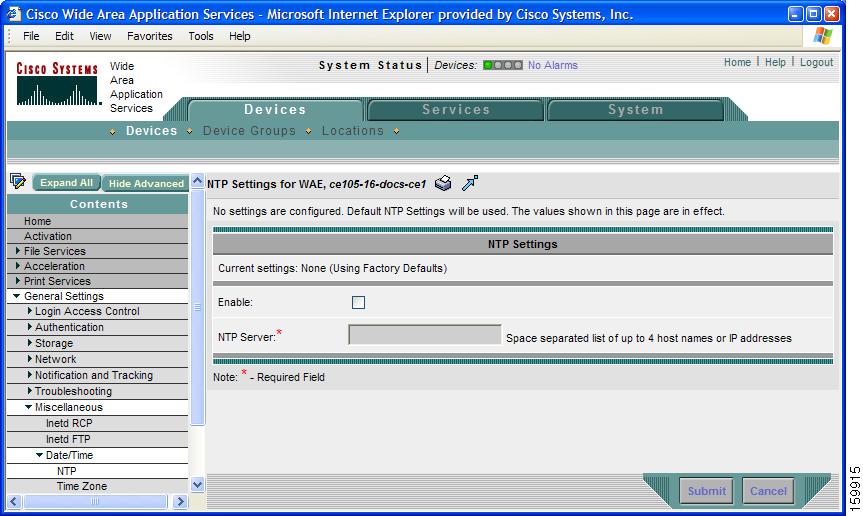The width and height of the screenshot is (863, 516).
Task: Click the Hide Advanced button
Action: [x=146, y=183]
